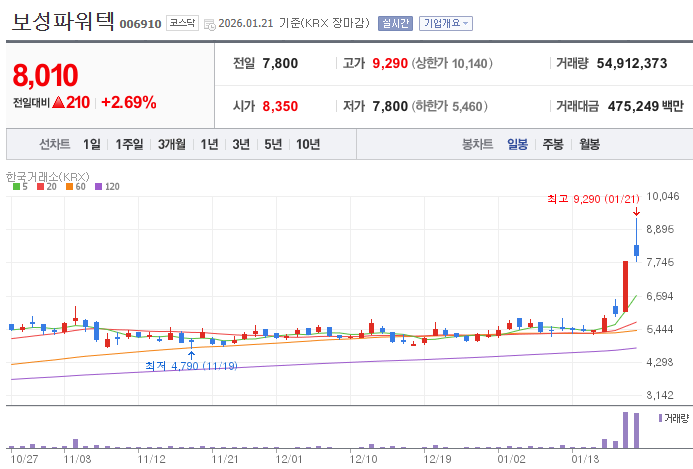Click the 11/03 date axis label

[77, 459]
